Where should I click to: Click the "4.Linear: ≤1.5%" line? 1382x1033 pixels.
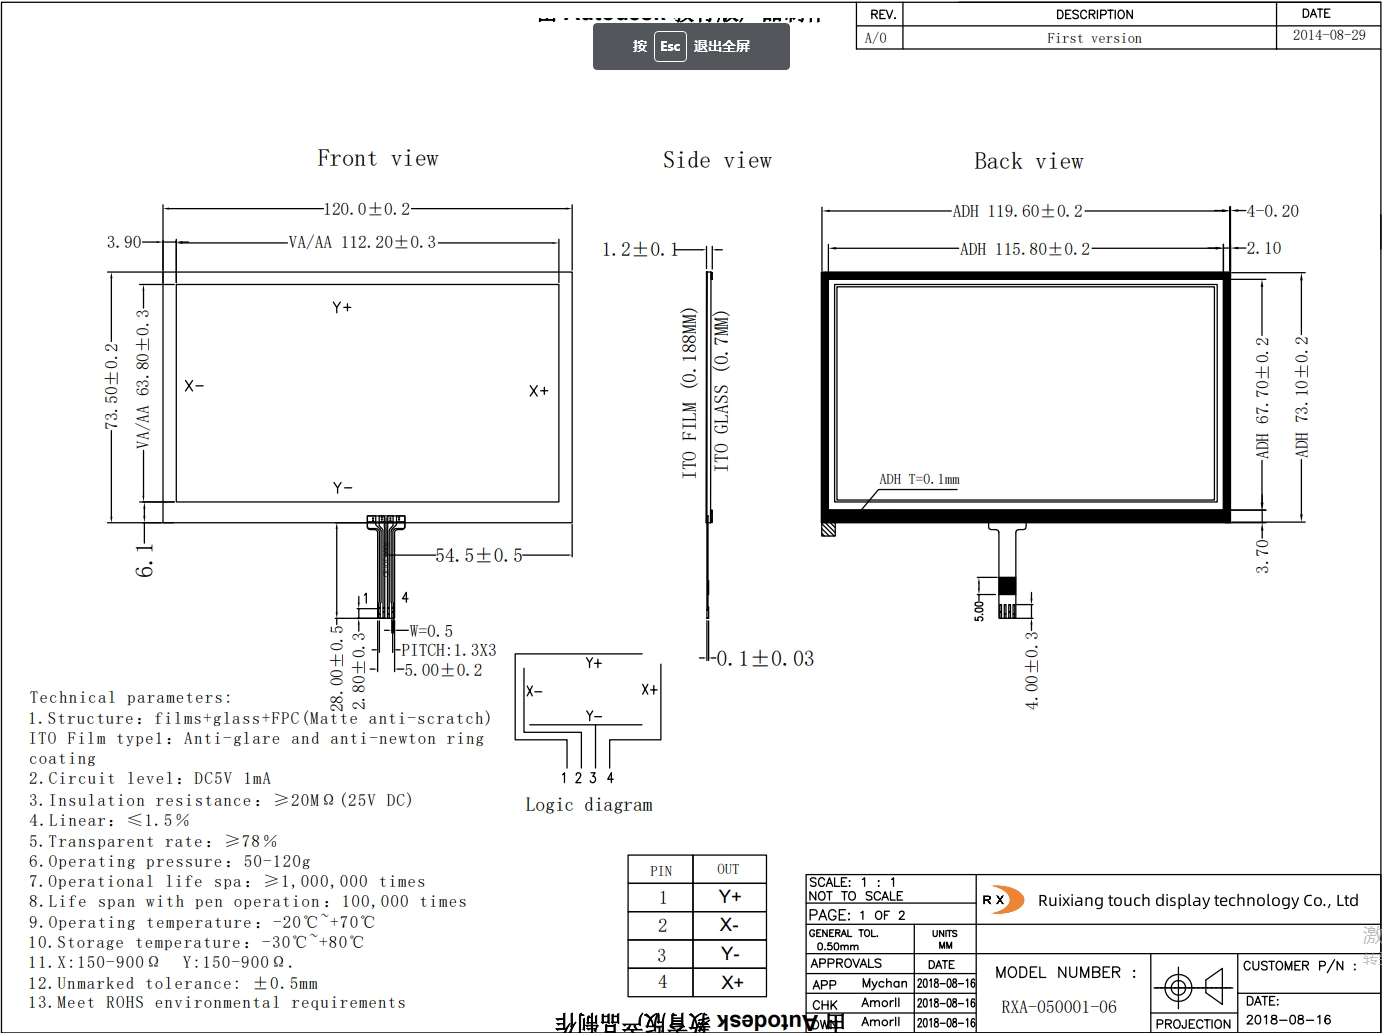pos(109,821)
